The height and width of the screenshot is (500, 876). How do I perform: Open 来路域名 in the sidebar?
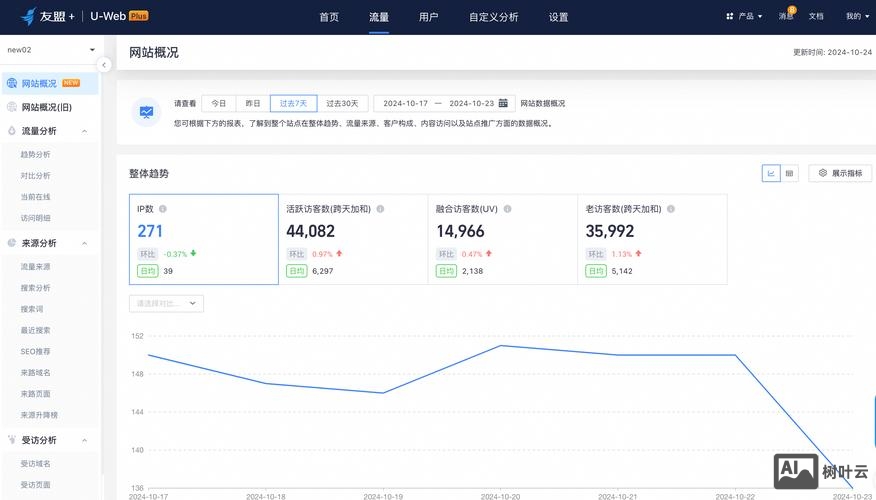pos(35,373)
